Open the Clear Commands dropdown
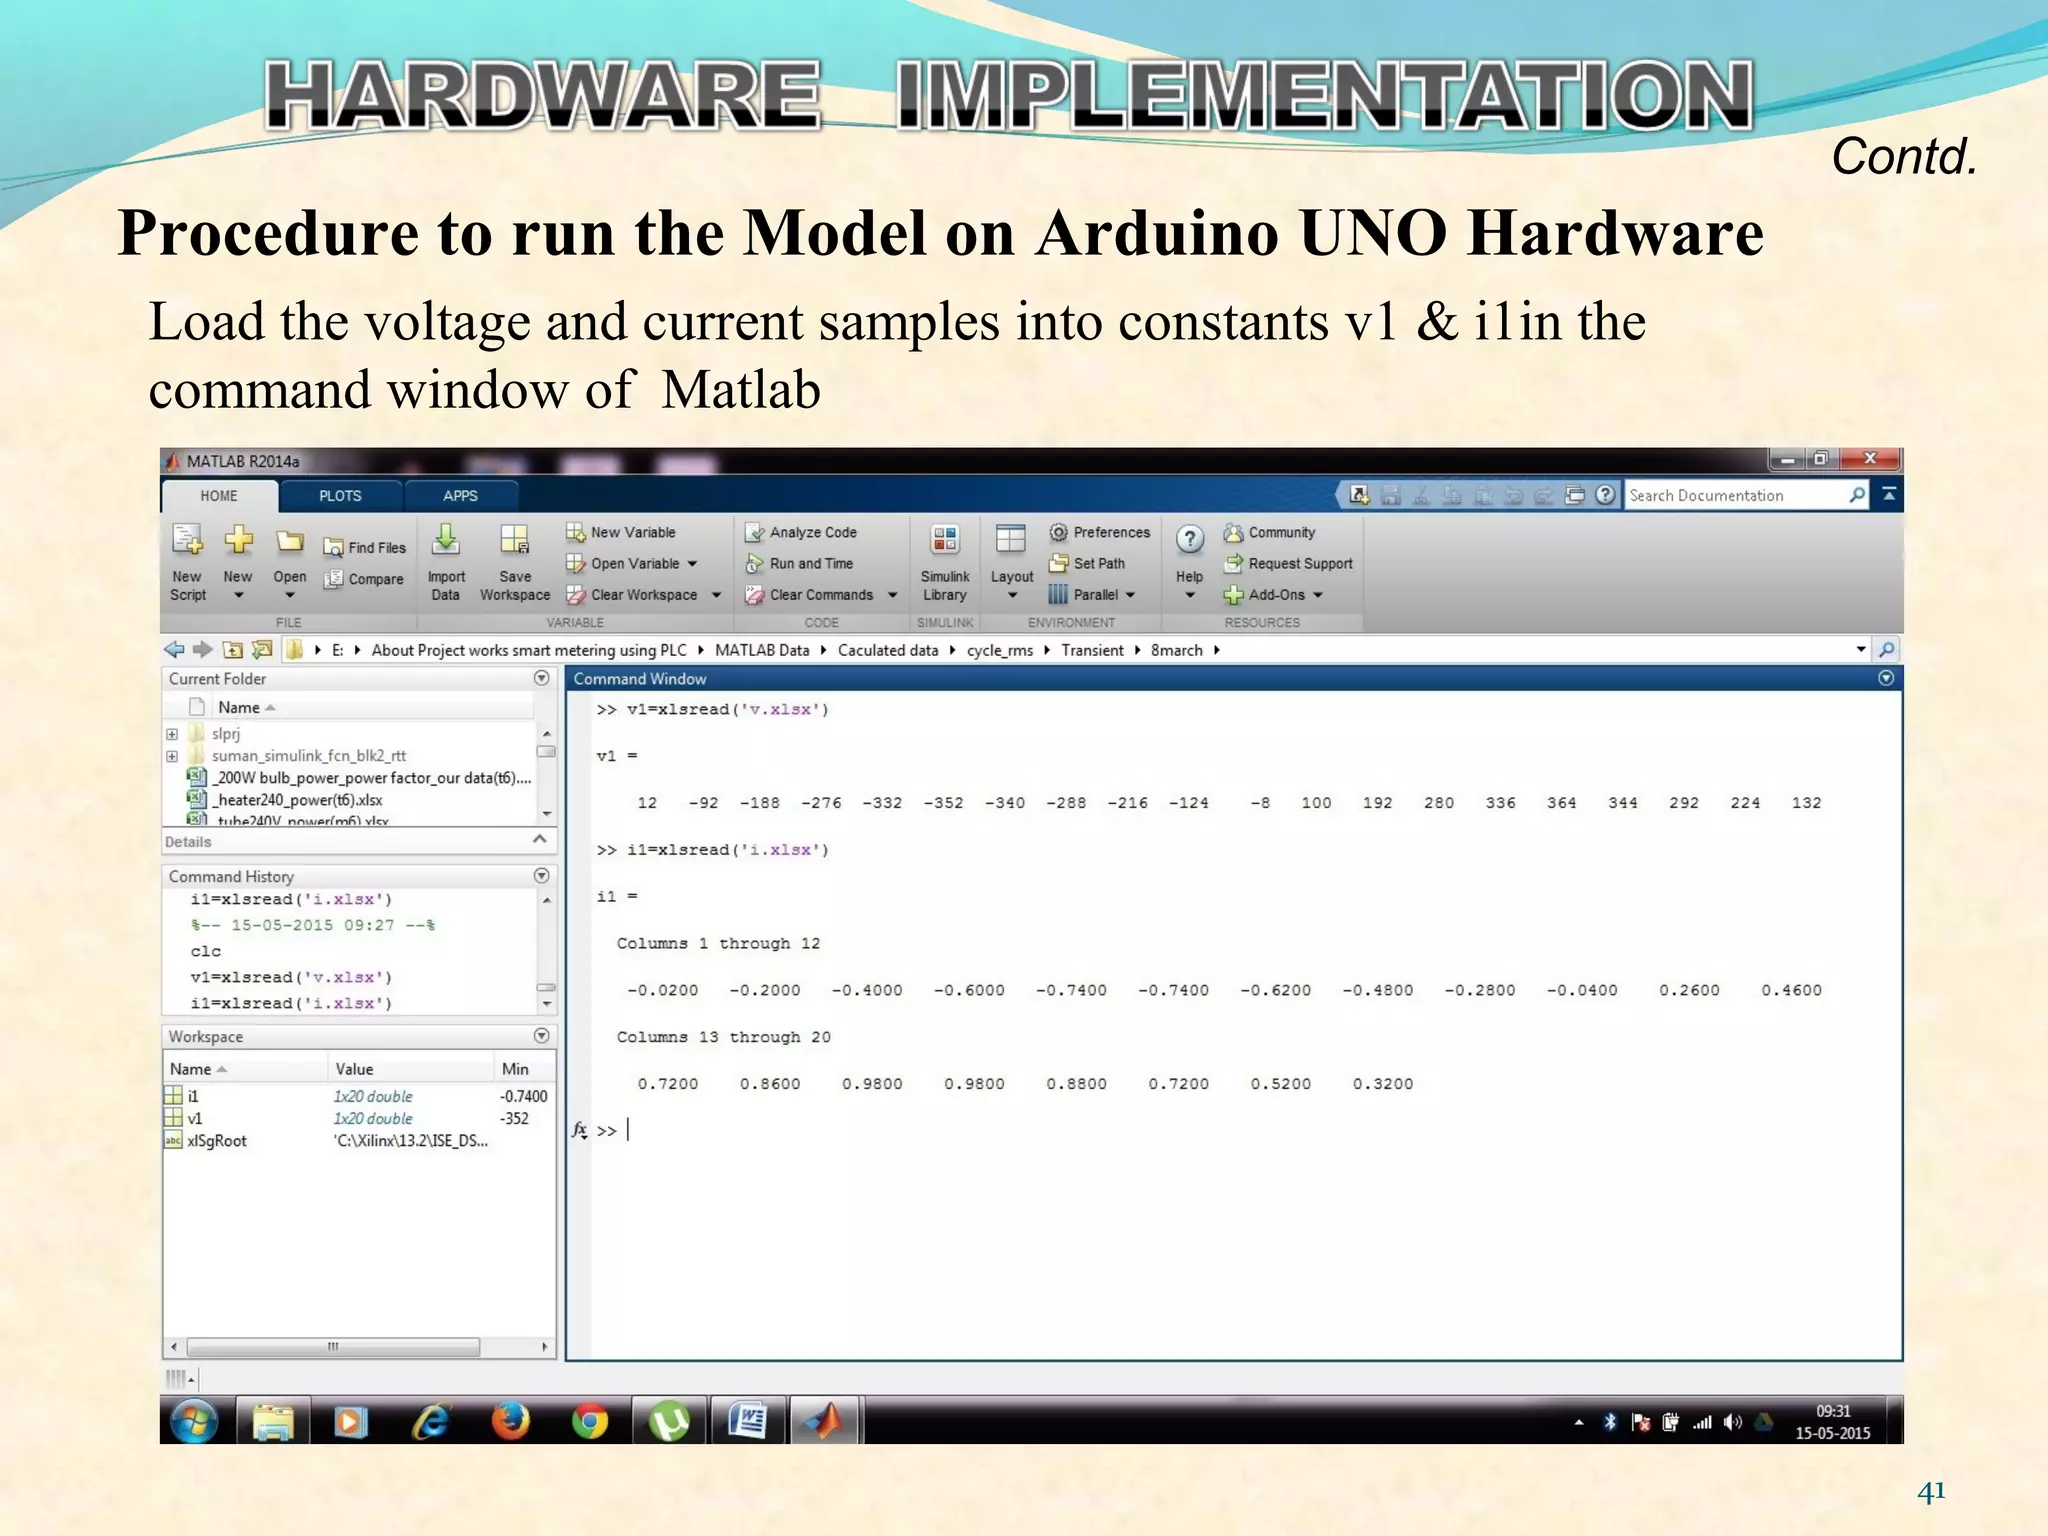This screenshot has height=1536, width=2048. tap(892, 595)
